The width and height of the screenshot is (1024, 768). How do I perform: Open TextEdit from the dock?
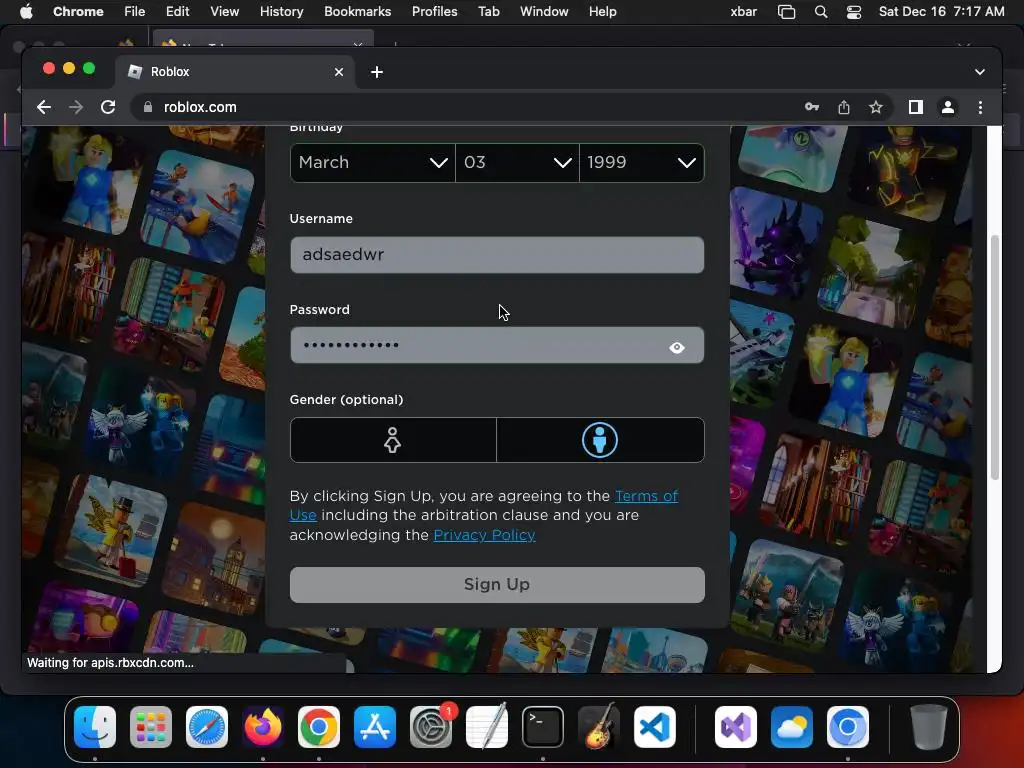click(487, 727)
